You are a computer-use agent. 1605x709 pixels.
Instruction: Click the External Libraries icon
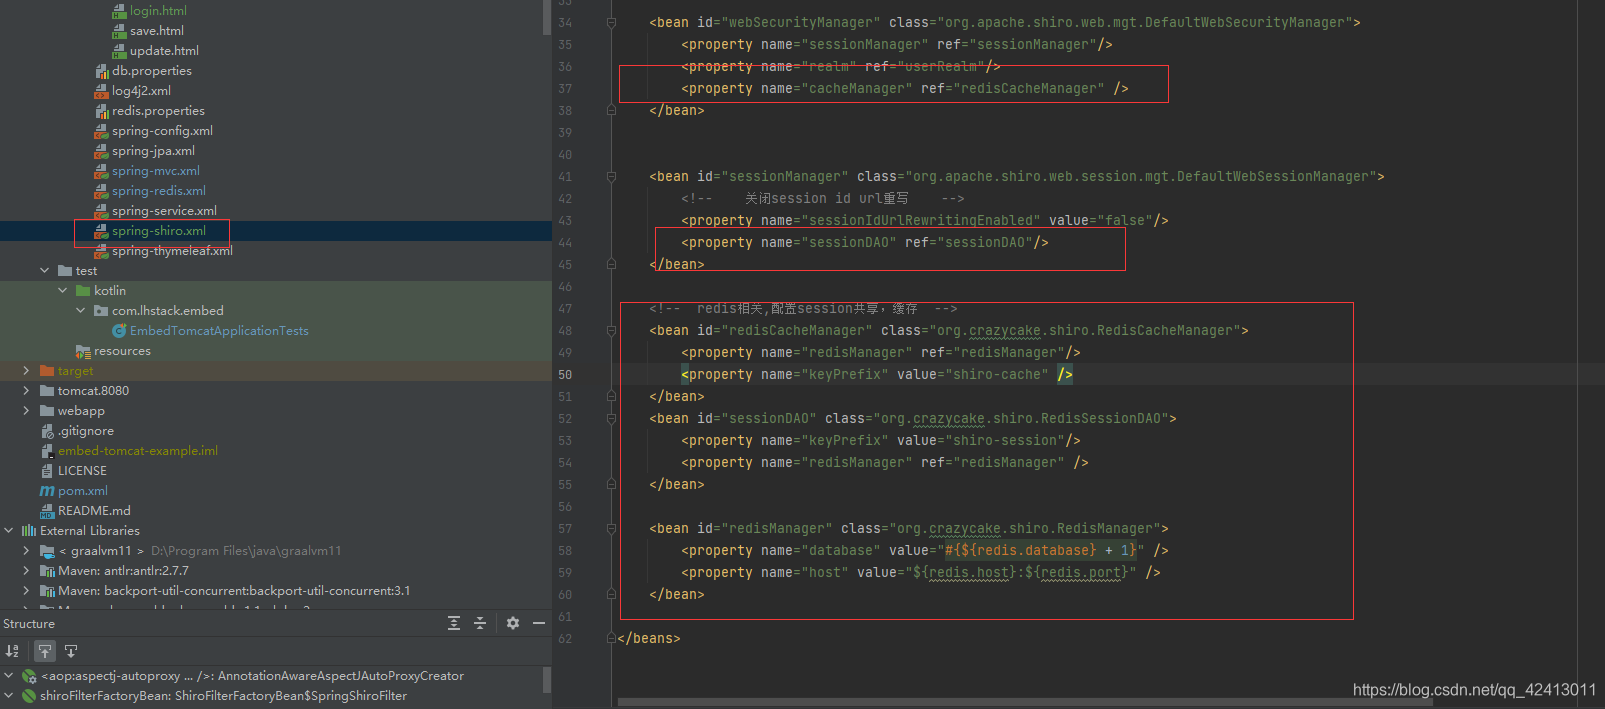(x=29, y=531)
